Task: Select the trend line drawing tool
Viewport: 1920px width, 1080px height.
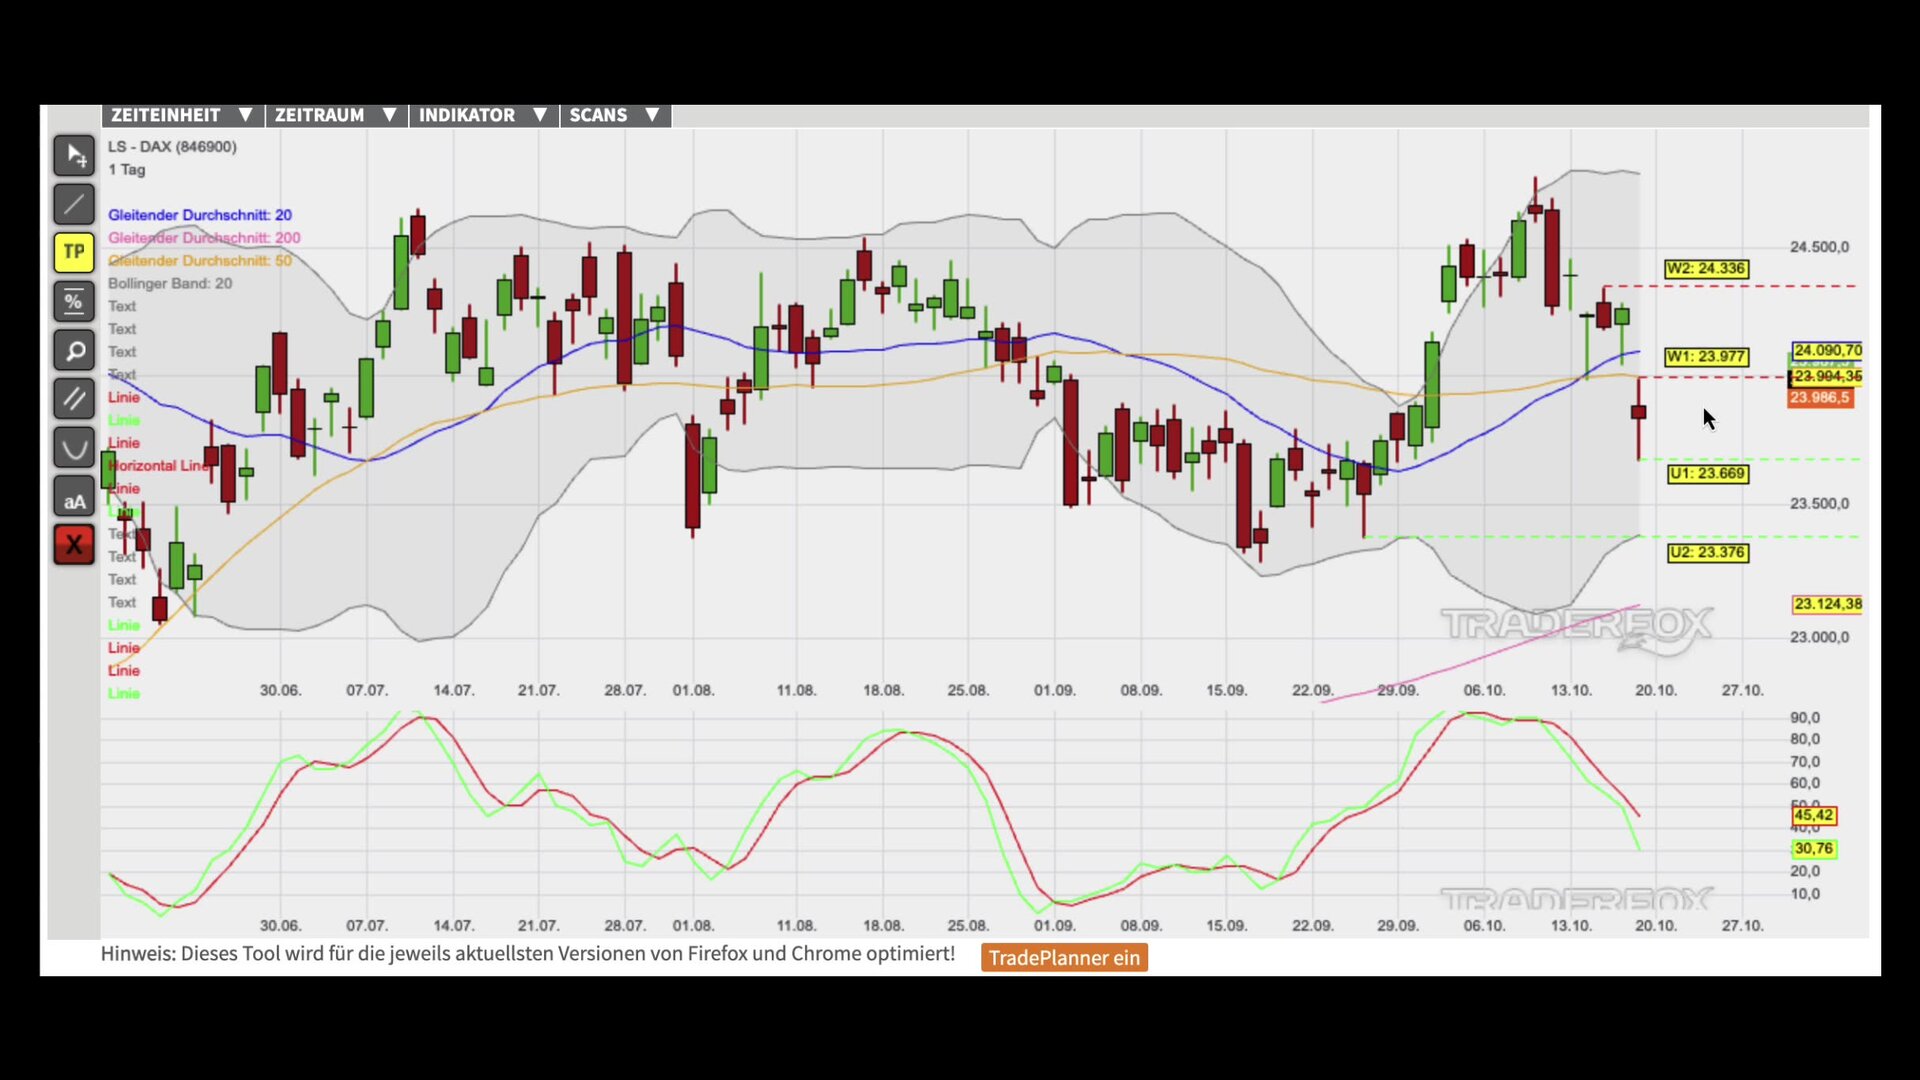Action: pos(74,205)
